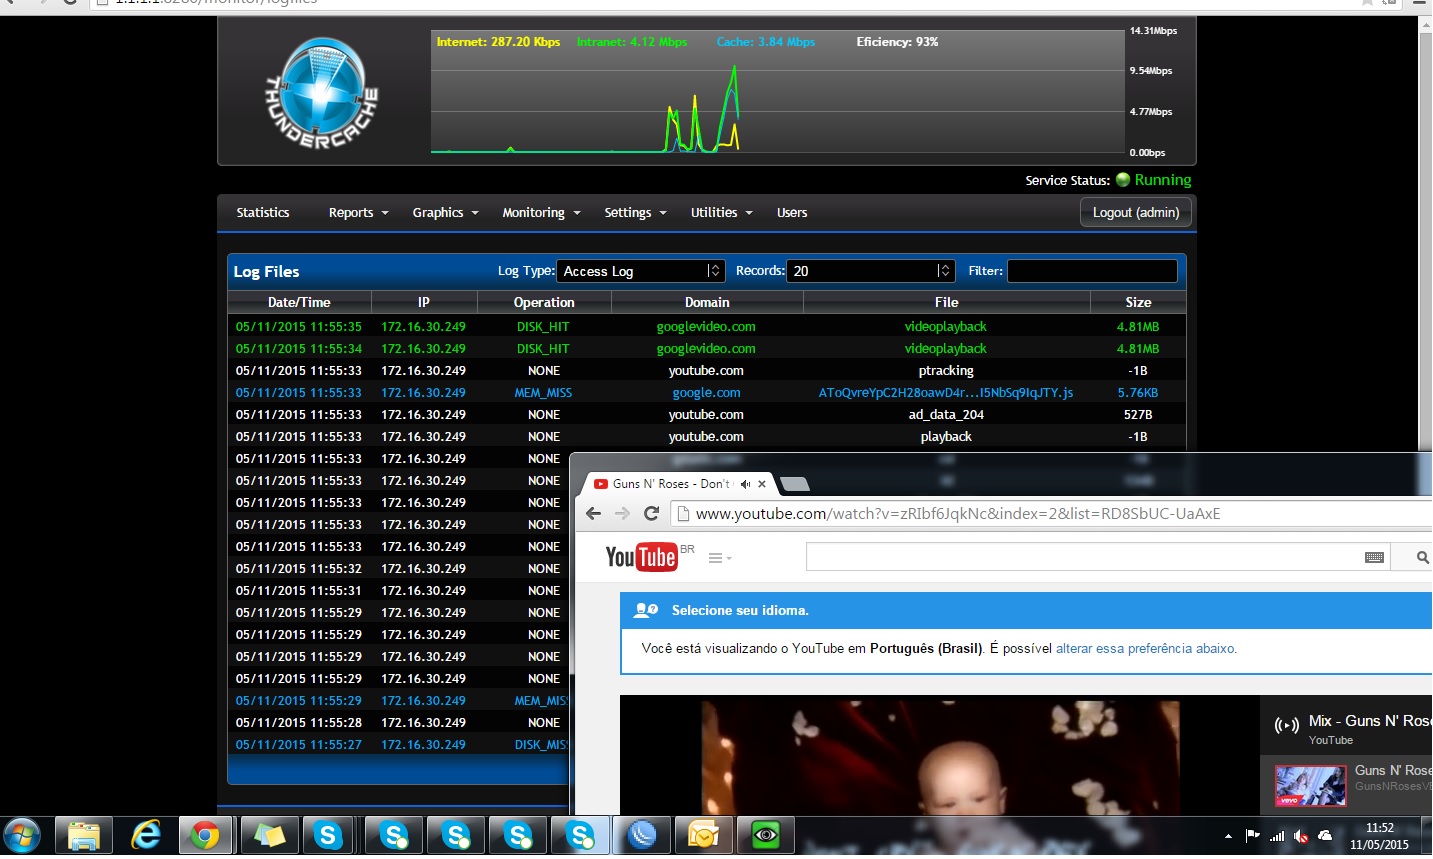Open the green eye application in the taskbar

(766, 835)
